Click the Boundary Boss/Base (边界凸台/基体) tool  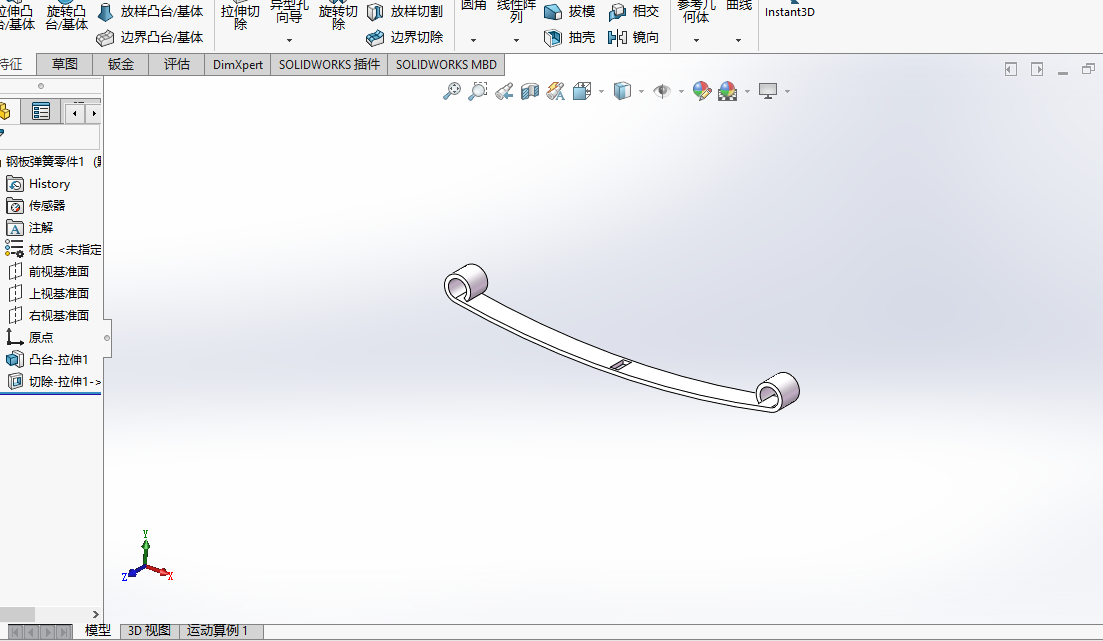click(x=151, y=37)
